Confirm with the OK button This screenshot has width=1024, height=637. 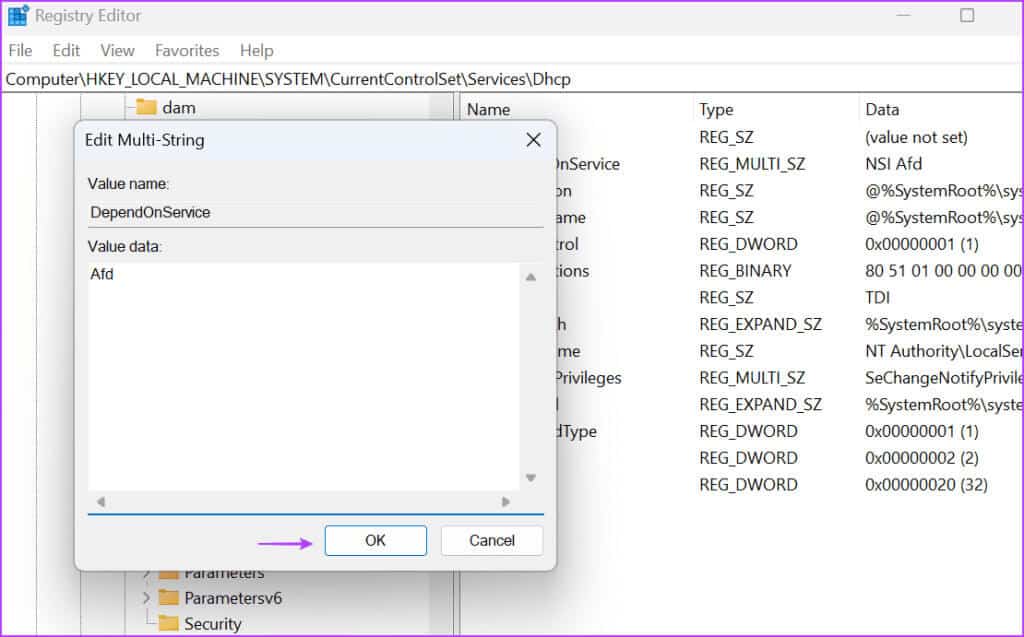[376, 540]
